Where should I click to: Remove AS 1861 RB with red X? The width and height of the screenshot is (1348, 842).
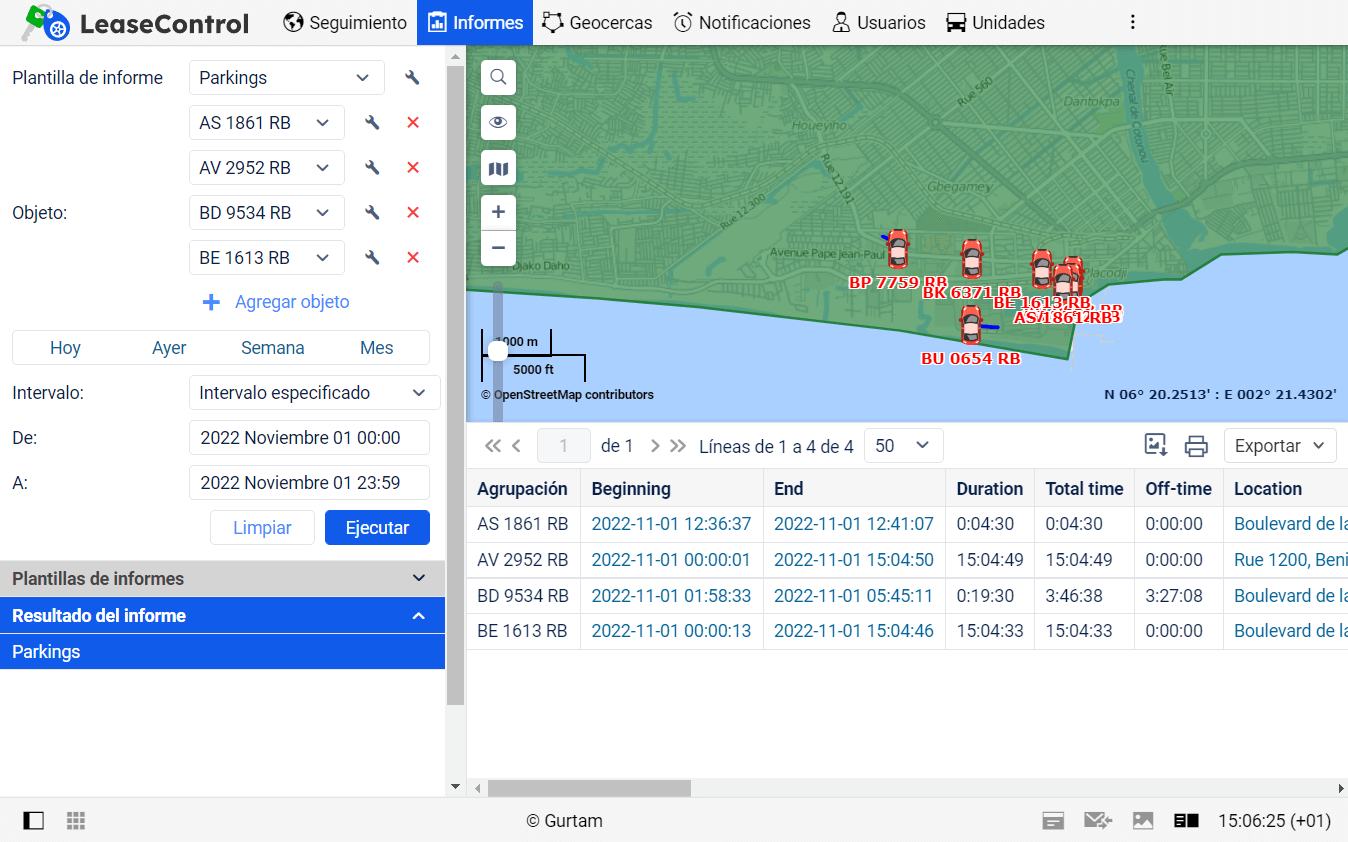tap(412, 123)
